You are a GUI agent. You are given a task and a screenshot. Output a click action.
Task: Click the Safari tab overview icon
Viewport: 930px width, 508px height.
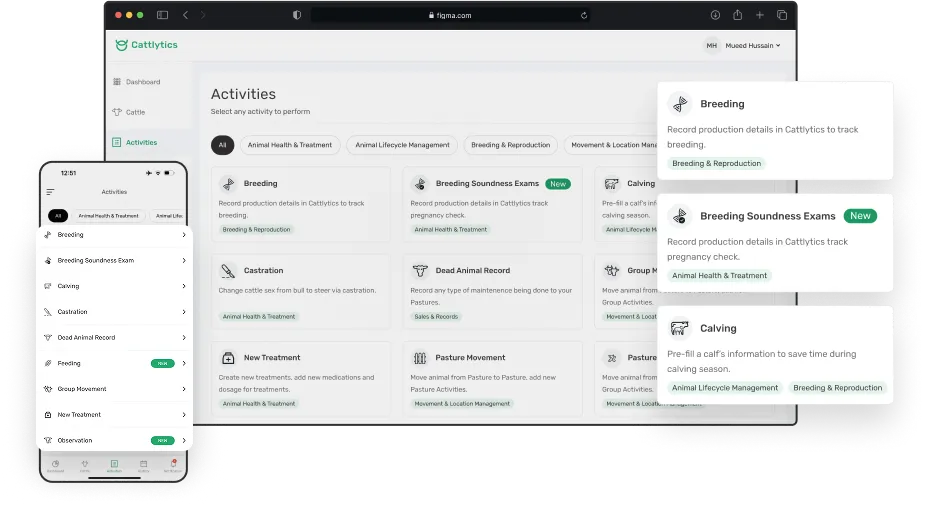pos(782,15)
